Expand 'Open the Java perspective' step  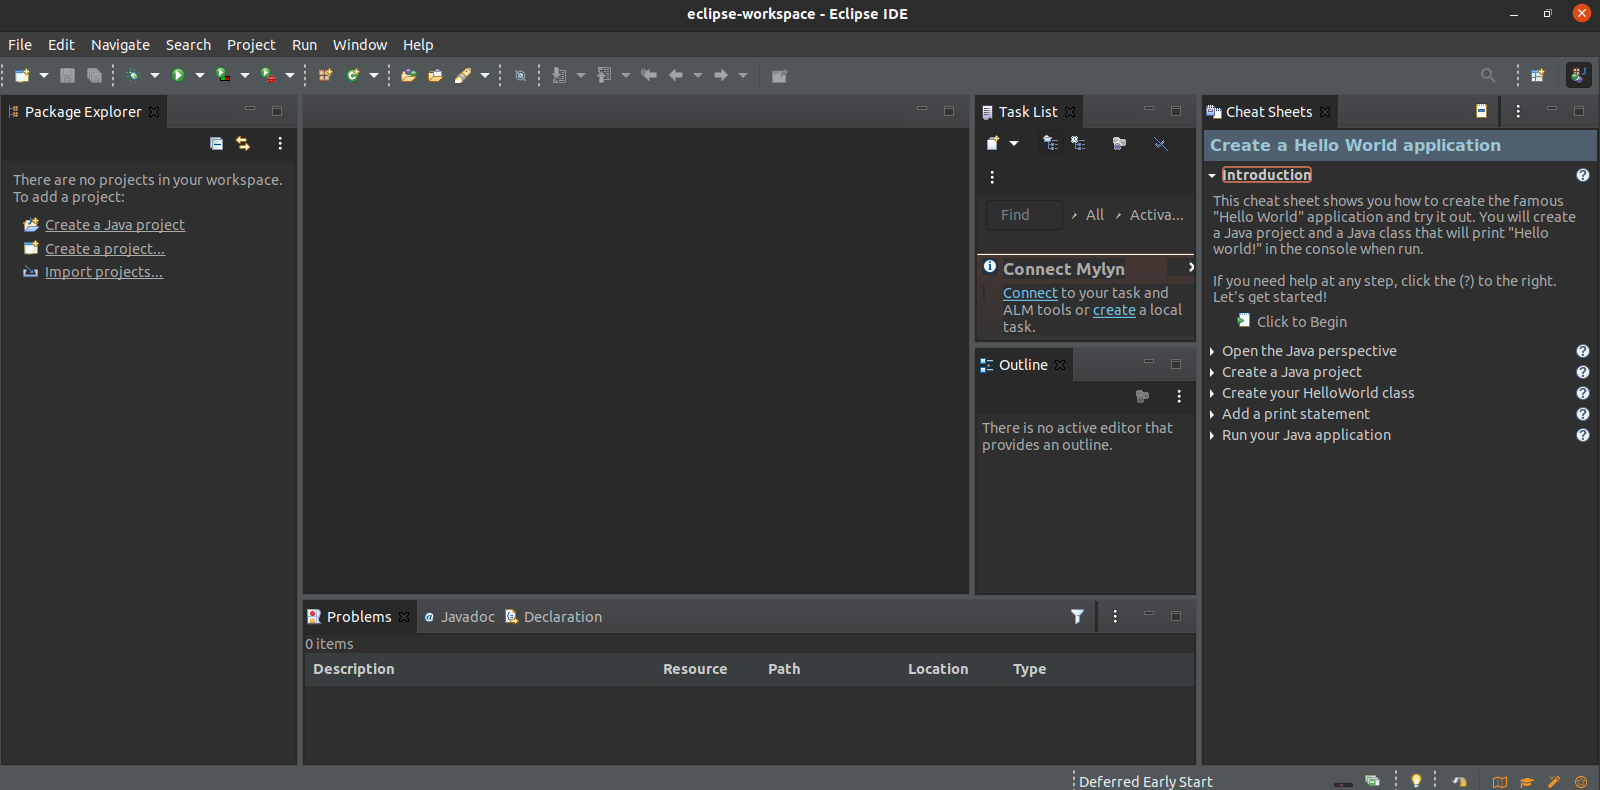(1212, 351)
